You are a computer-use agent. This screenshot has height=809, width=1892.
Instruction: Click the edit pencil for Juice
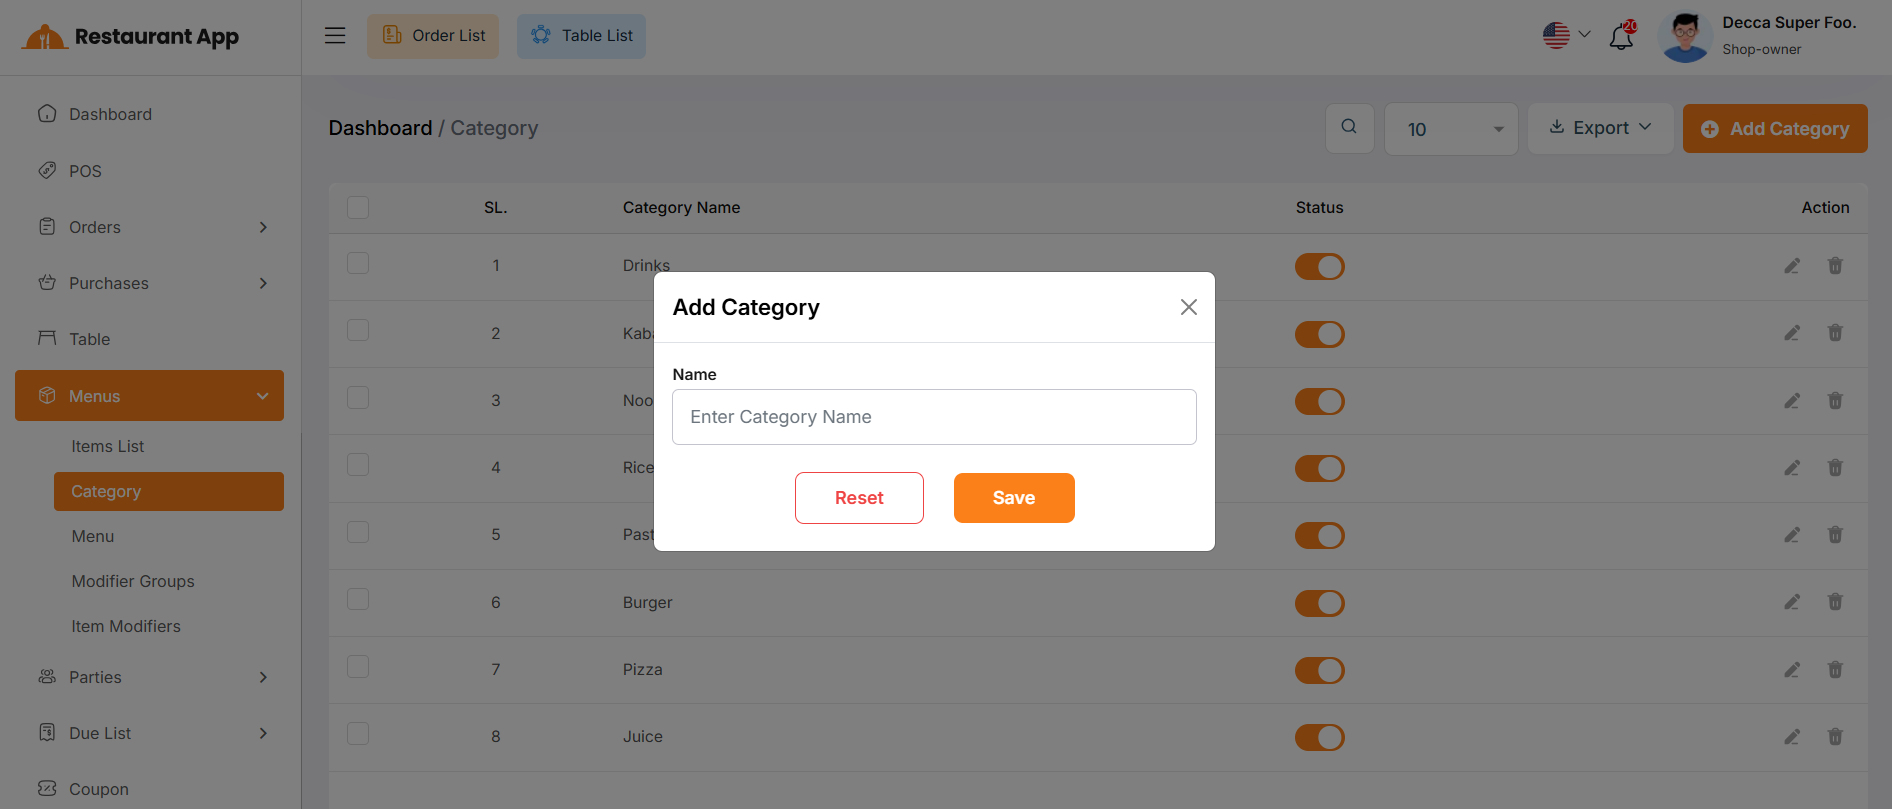click(1792, 737)
